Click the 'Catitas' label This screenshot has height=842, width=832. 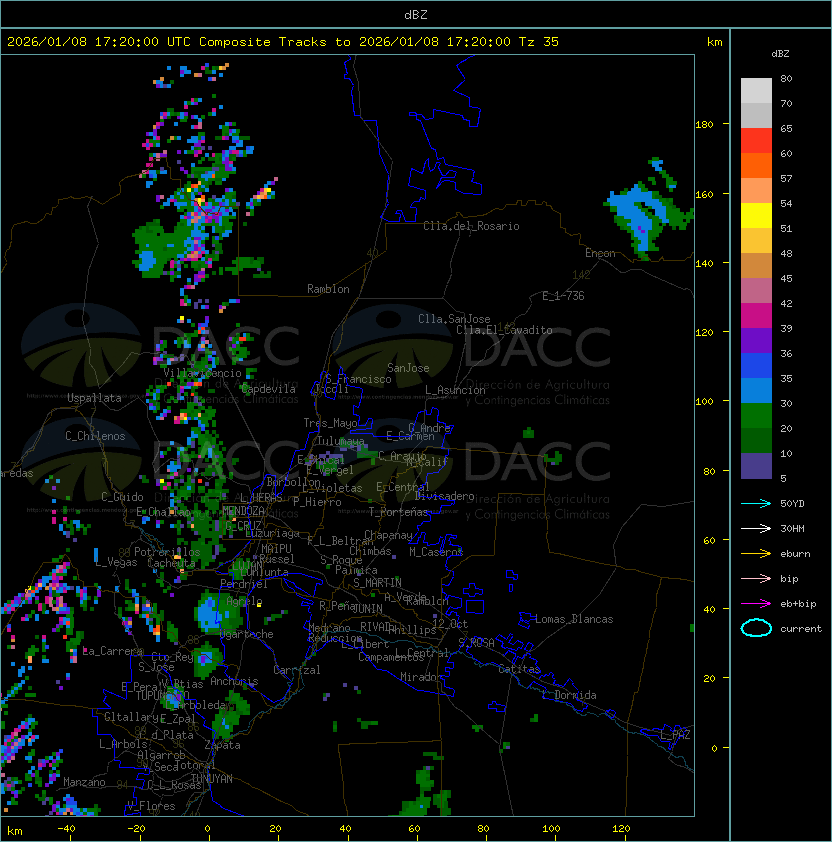[519, 669]
